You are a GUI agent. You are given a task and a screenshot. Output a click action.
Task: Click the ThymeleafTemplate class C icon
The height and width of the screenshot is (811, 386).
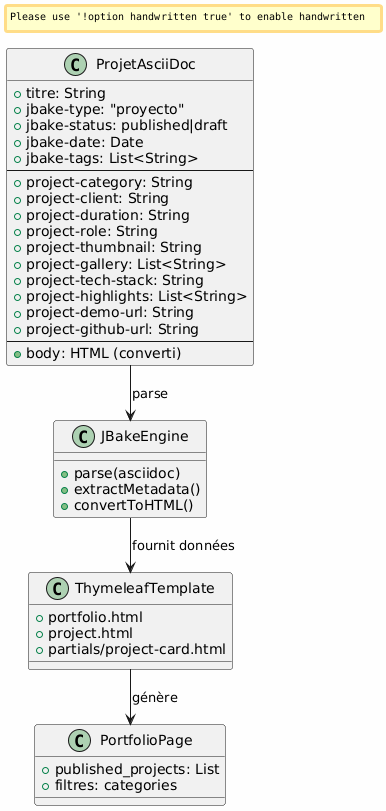pos(56,588)
